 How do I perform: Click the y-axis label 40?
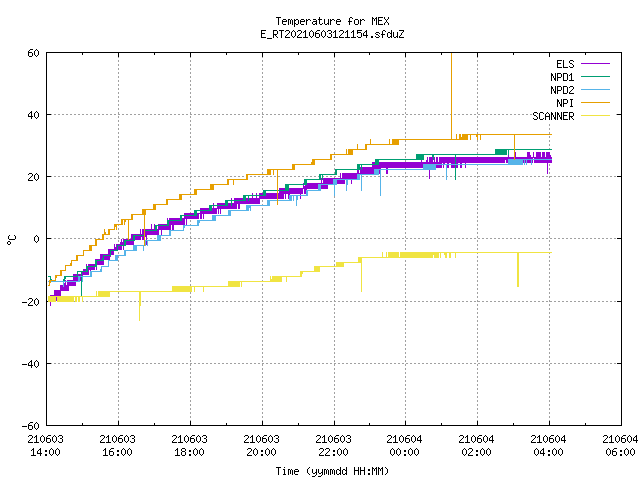coord(33,115)
